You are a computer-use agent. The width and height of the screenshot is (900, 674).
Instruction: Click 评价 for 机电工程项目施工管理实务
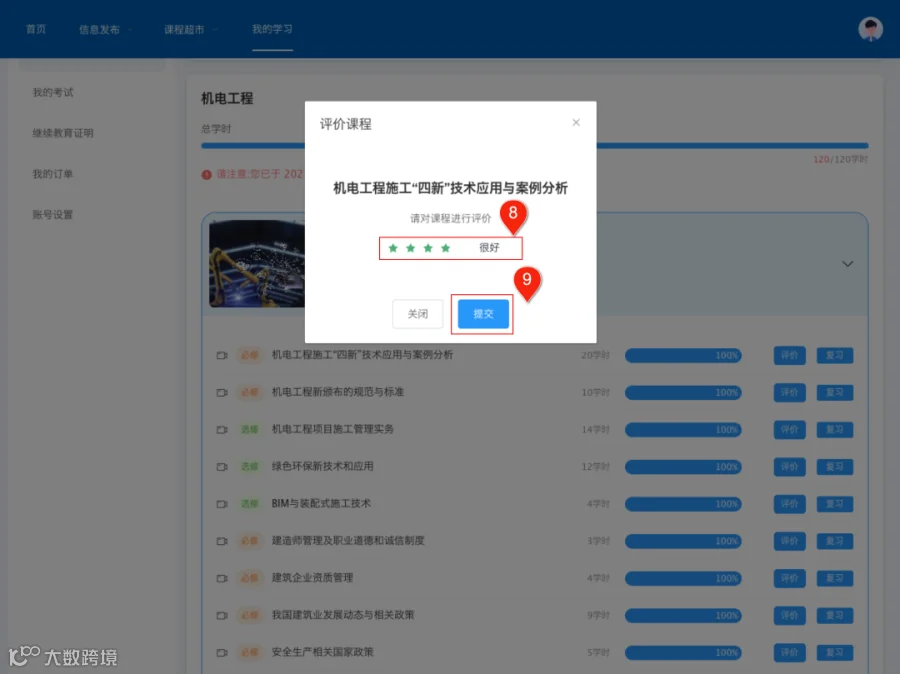coord(789,429)
